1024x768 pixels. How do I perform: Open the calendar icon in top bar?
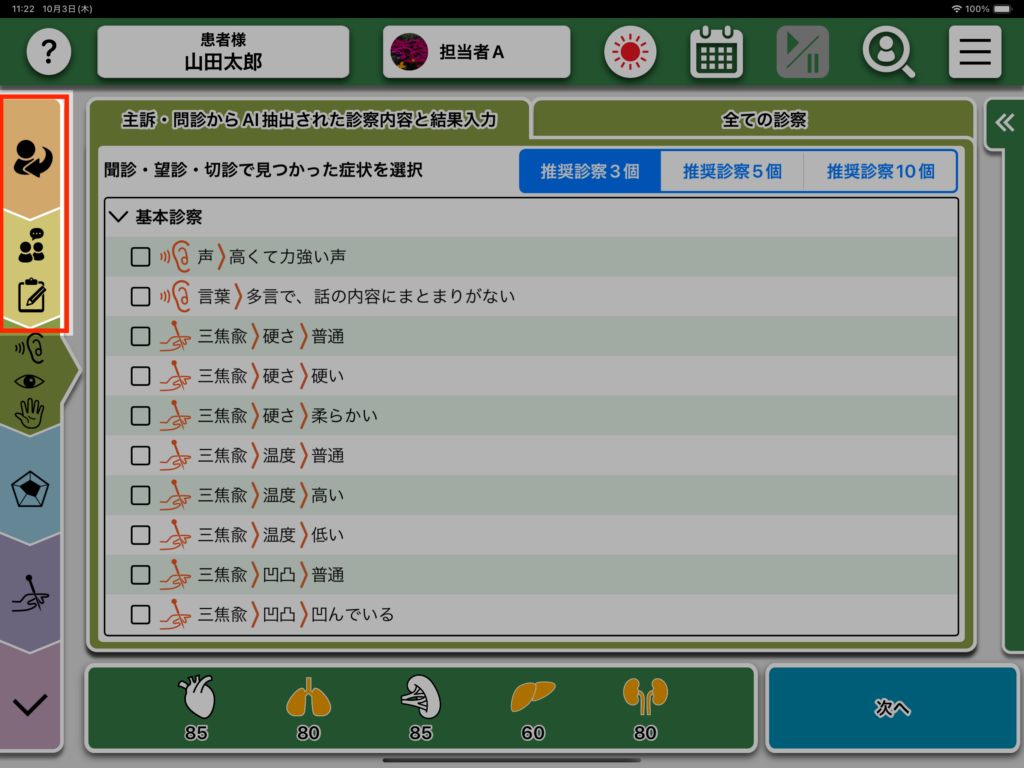[716, 52]
